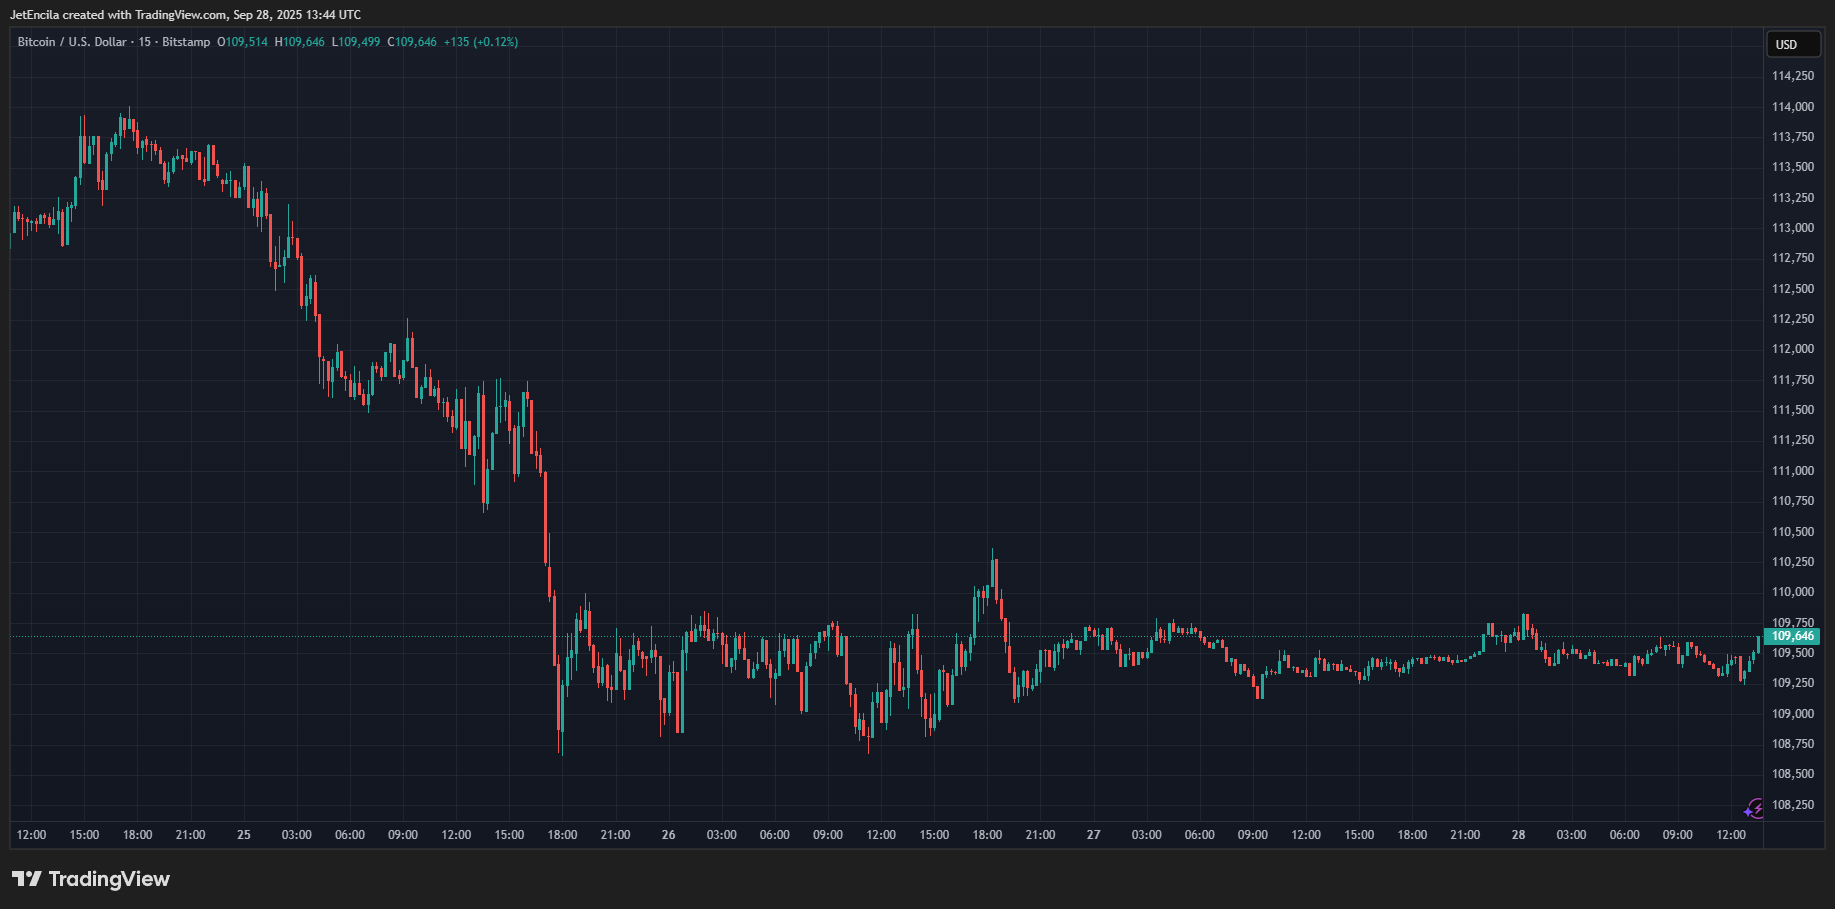Click the closing price C109,646 in legend

tap(412, 42)
